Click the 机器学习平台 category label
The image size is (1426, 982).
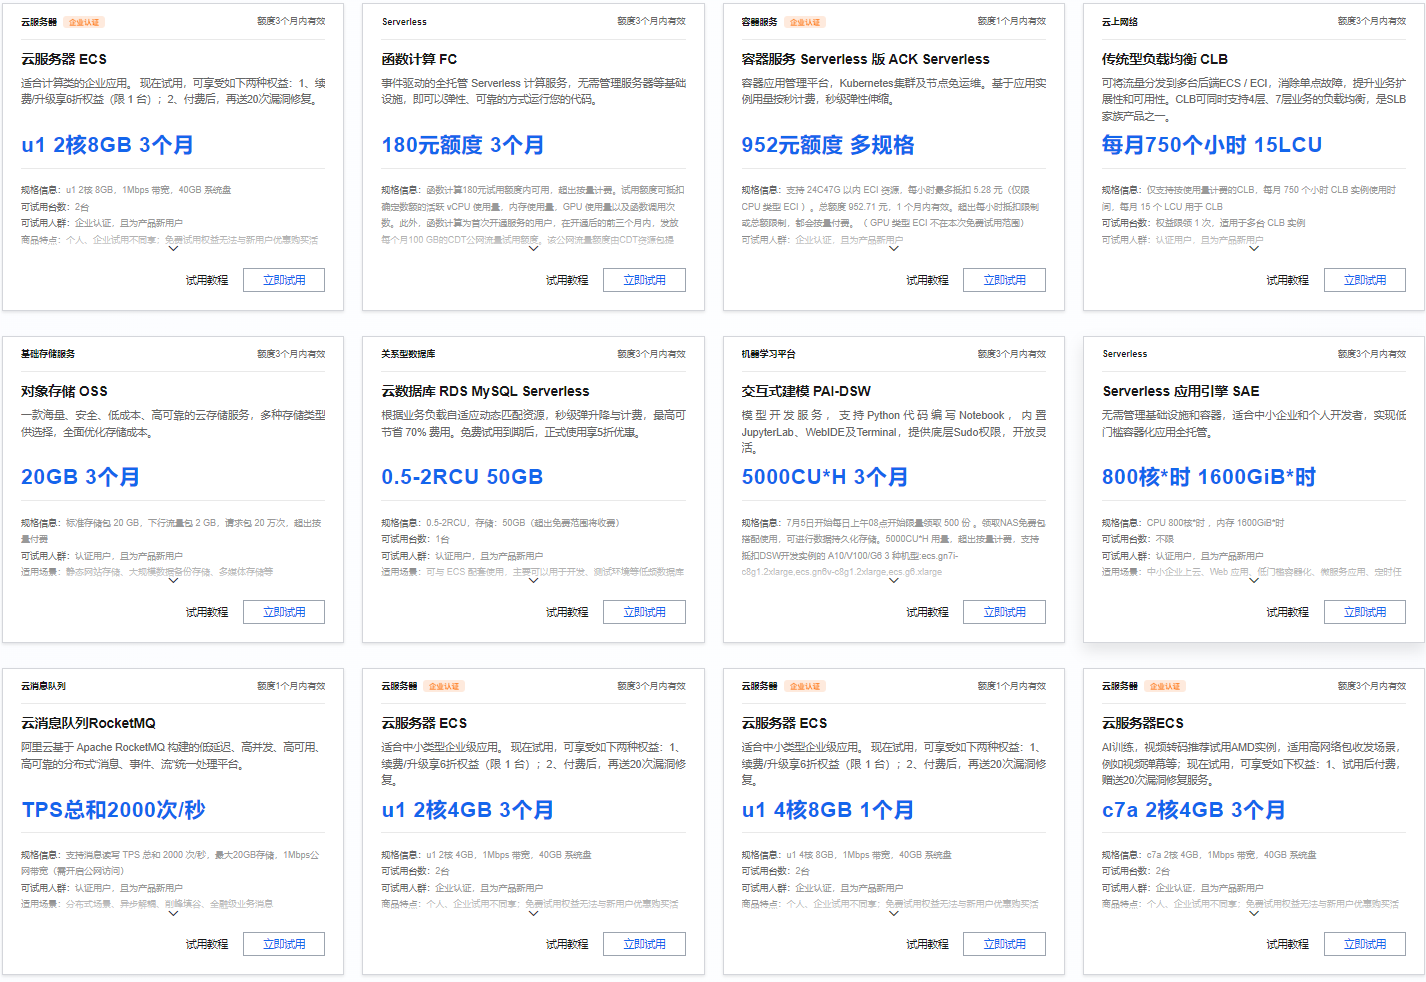(768, 354)
